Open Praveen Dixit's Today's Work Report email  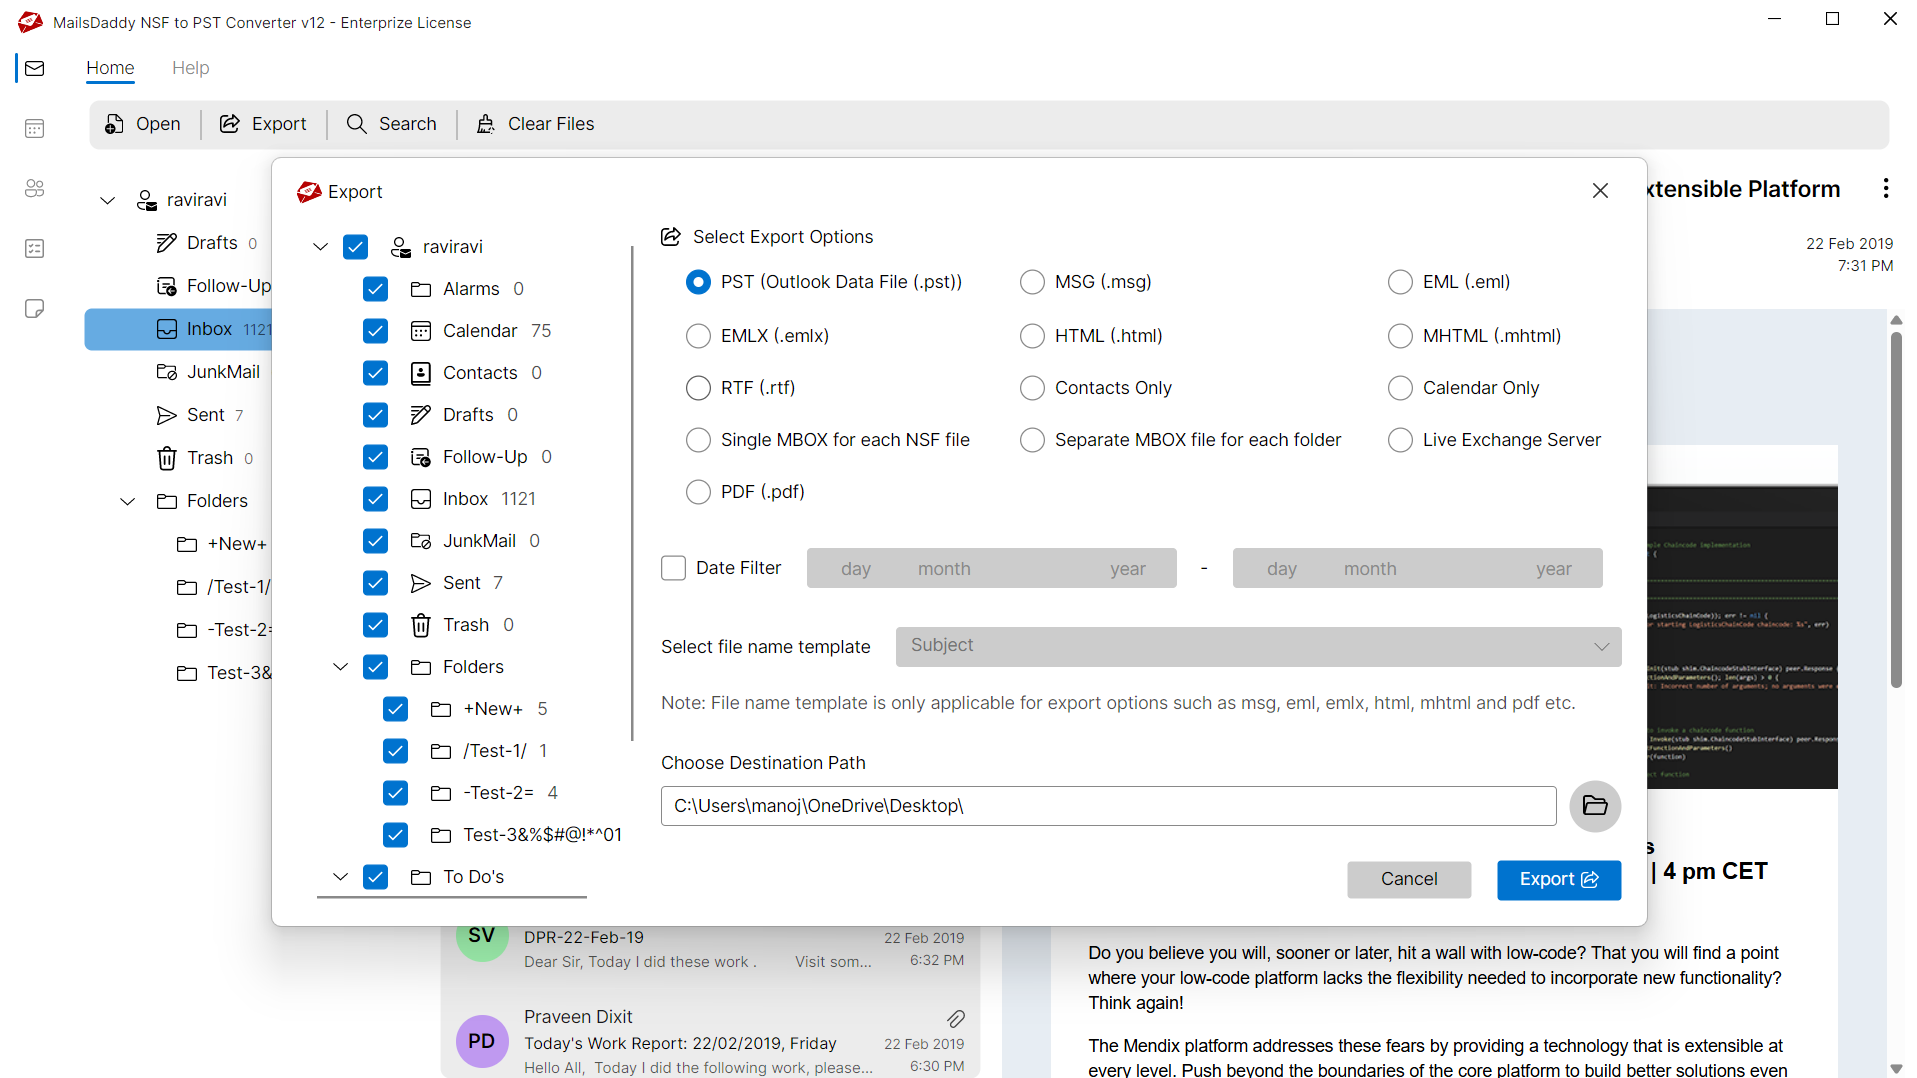[710, 1041]
